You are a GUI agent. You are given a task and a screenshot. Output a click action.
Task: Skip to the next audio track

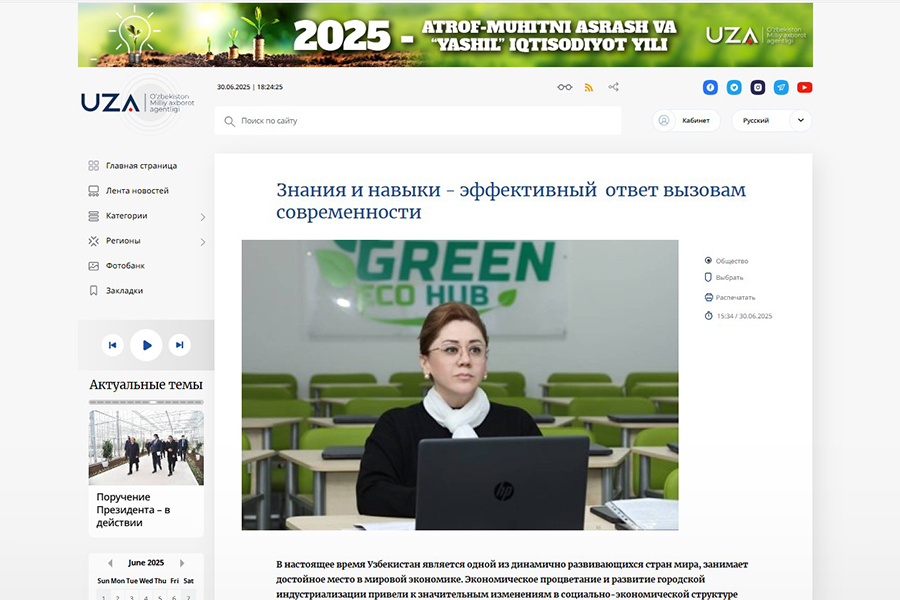(179, 345)
